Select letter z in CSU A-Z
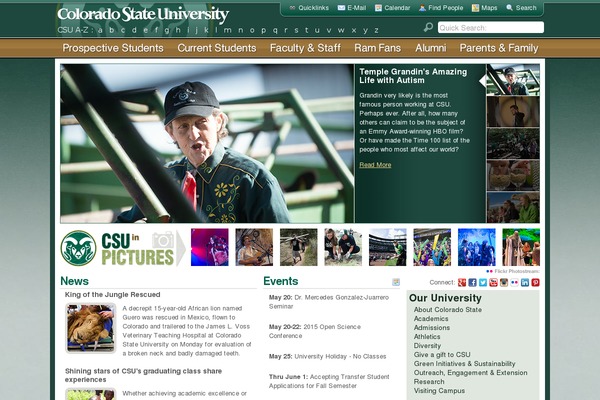This screenshot has width=600, height=400. pos(377,30)
